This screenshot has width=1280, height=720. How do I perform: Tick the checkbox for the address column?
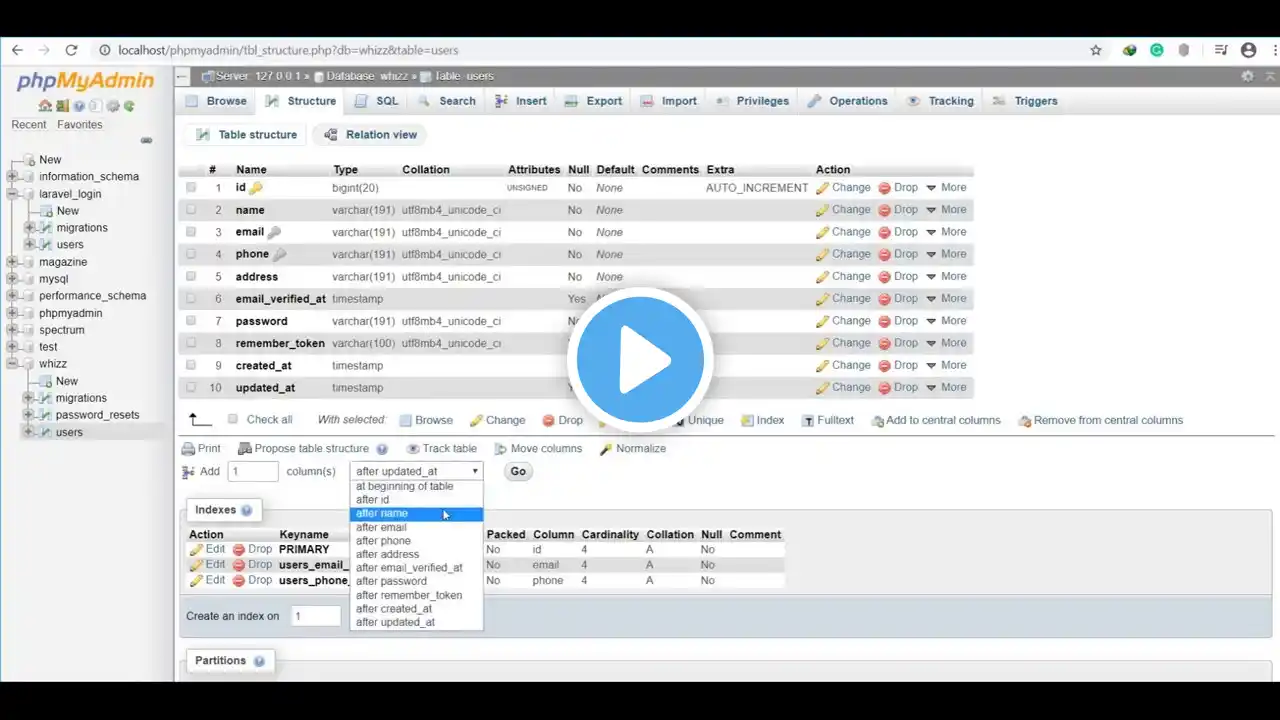(191, 277)
